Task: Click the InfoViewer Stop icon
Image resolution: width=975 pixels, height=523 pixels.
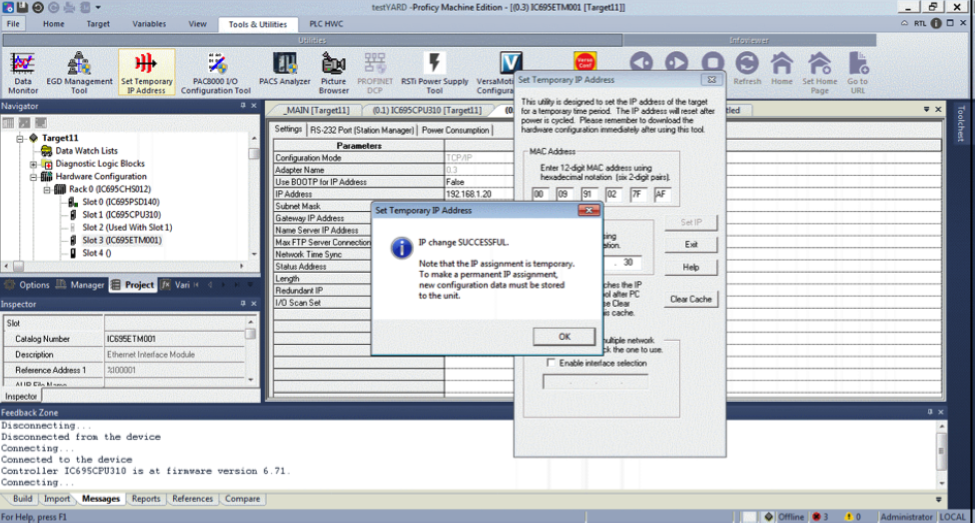Action: pos(713,63)
